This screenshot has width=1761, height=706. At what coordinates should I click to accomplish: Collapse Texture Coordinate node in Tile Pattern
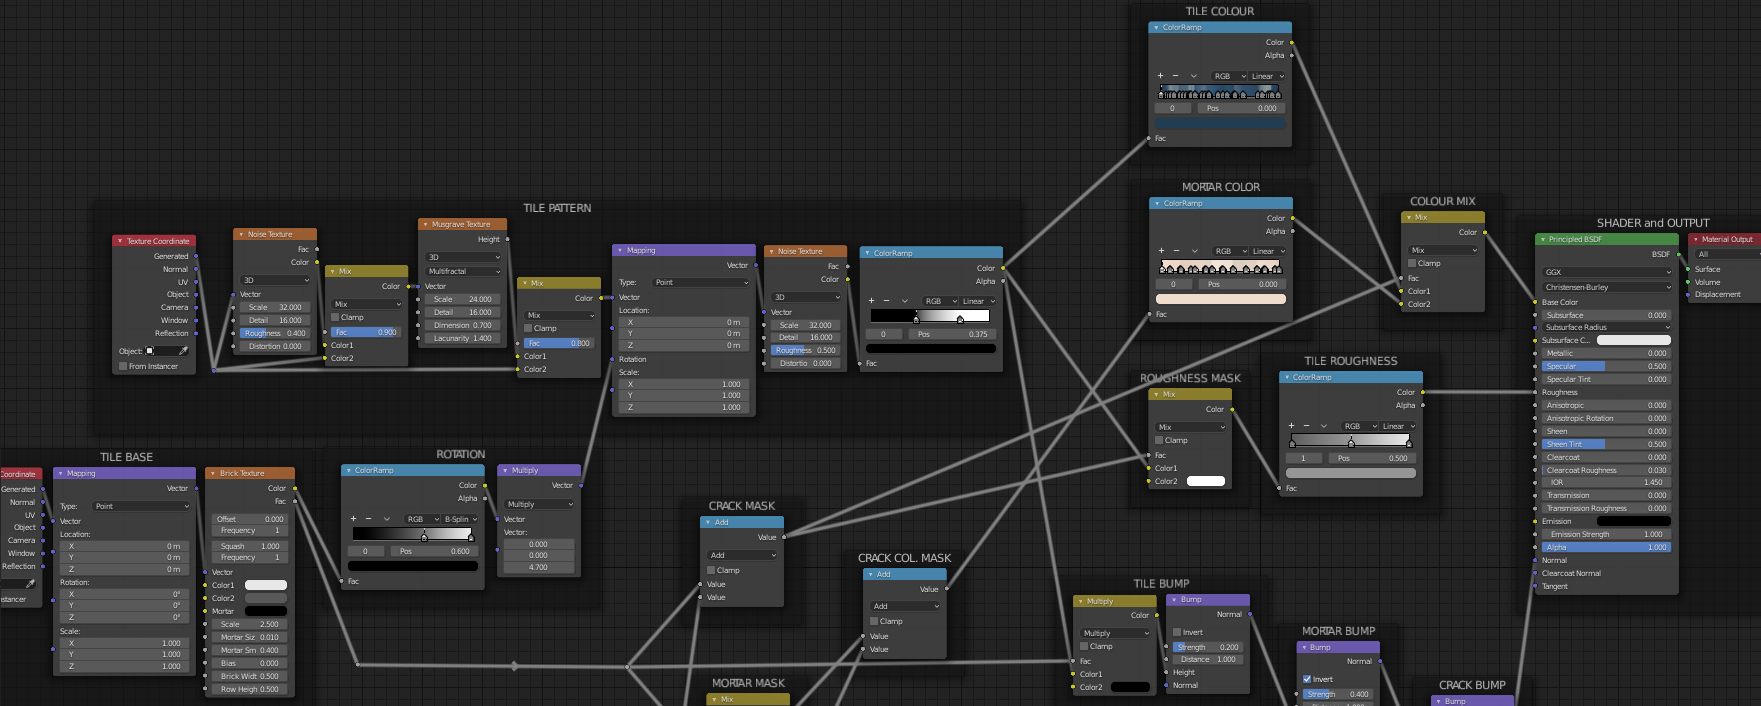point(120,241)
